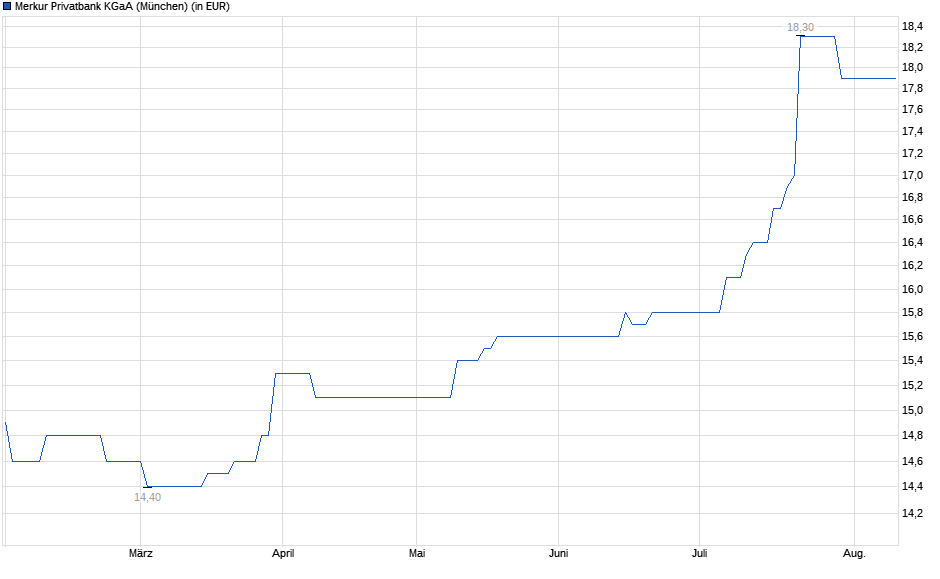Image resolution: width=940 pixels, height=579 pixels.
Task: Click the 15,6 y-axis value
Action: pos(912,337)
